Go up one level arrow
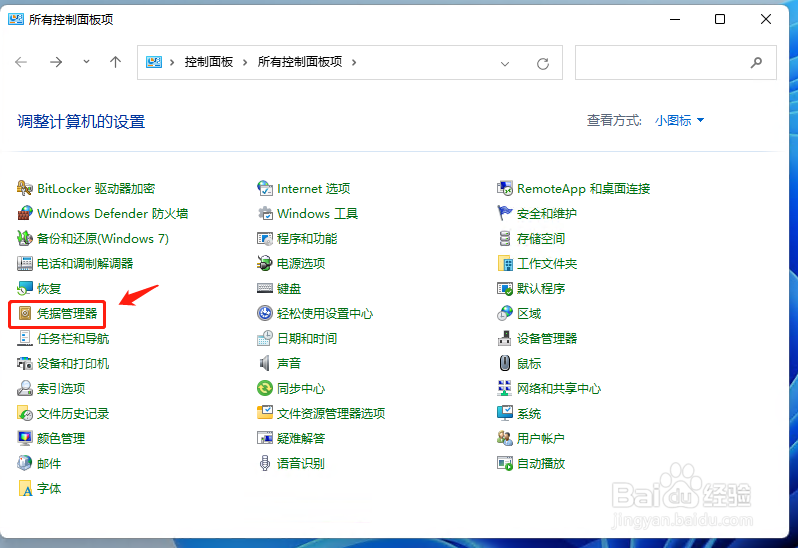Image resolution: width=798 pixels, height=548 pixels. point(116,62)
